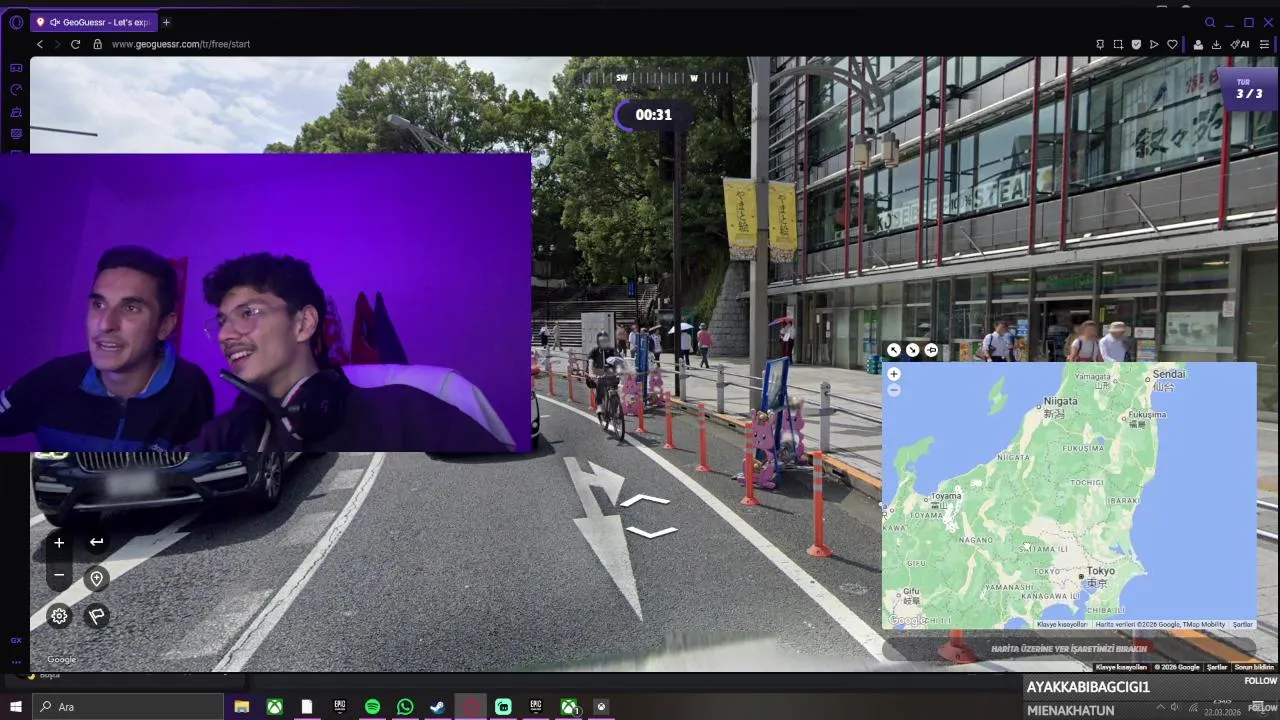Image resolution: width=1280 pixels, height=720 pixels.
Task: Open GX Corner gamepad sidebar icon
Action: pyautogui.click(x=16, y=68)
